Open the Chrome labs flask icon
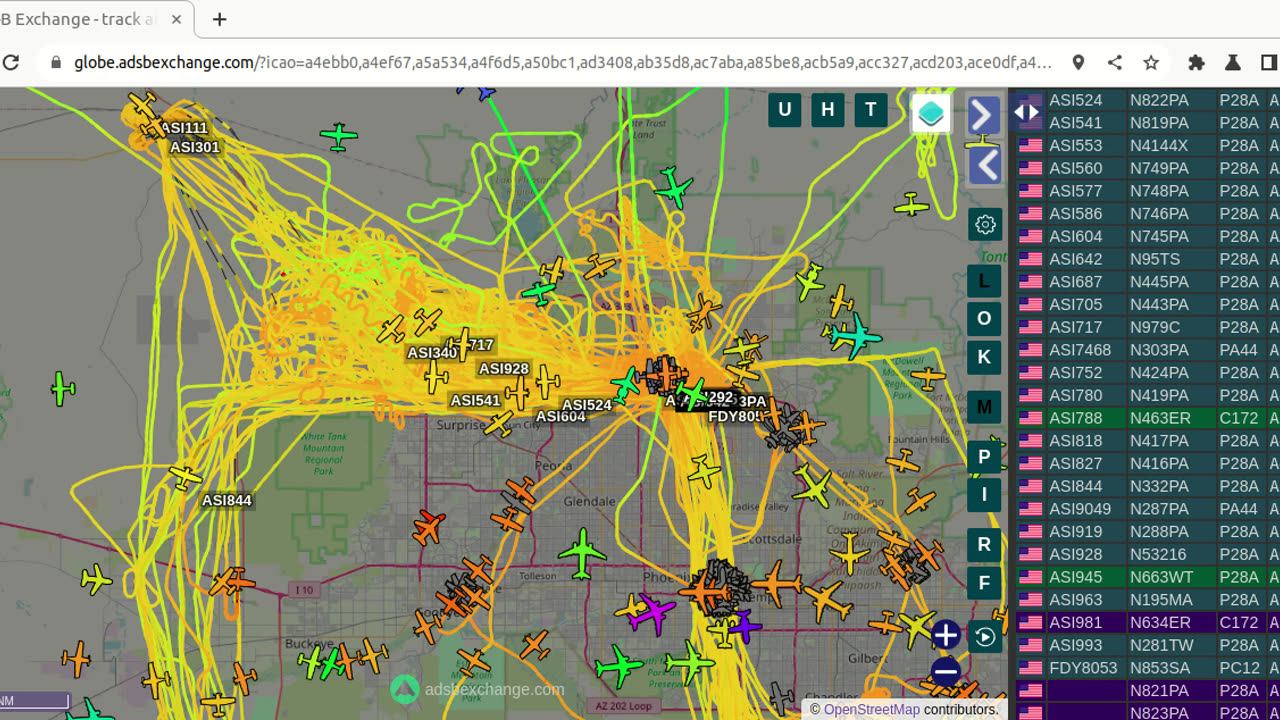This screenshot has width=1280, height=720. (1232, 62)
